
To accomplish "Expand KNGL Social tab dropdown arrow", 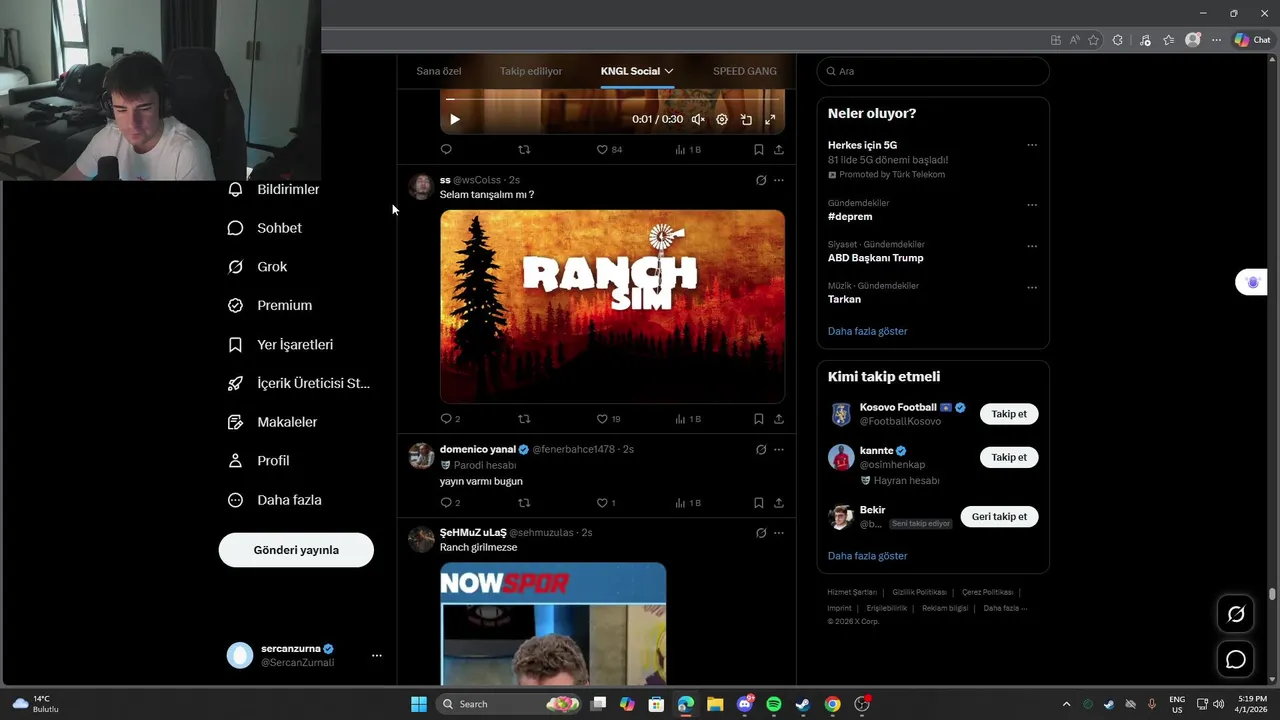I will 669,71.
